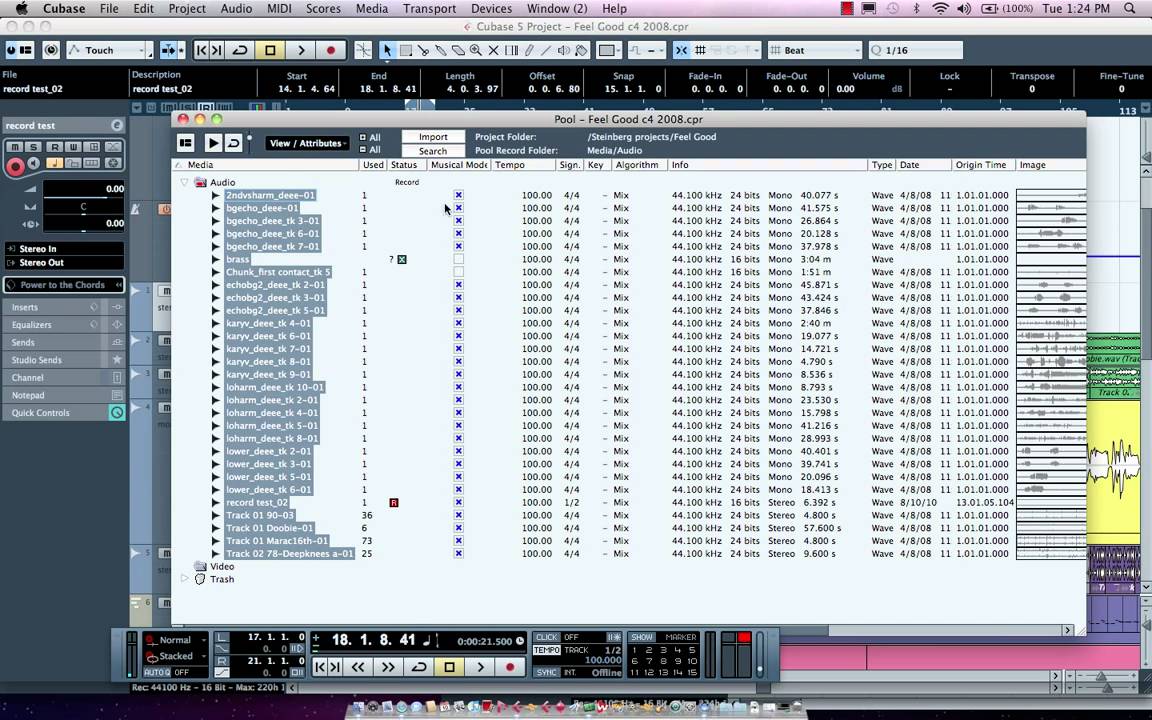This screenshot has height=720, width=1152.
Task: Click Stop in the top toolbar
Action: pos(270,50)
